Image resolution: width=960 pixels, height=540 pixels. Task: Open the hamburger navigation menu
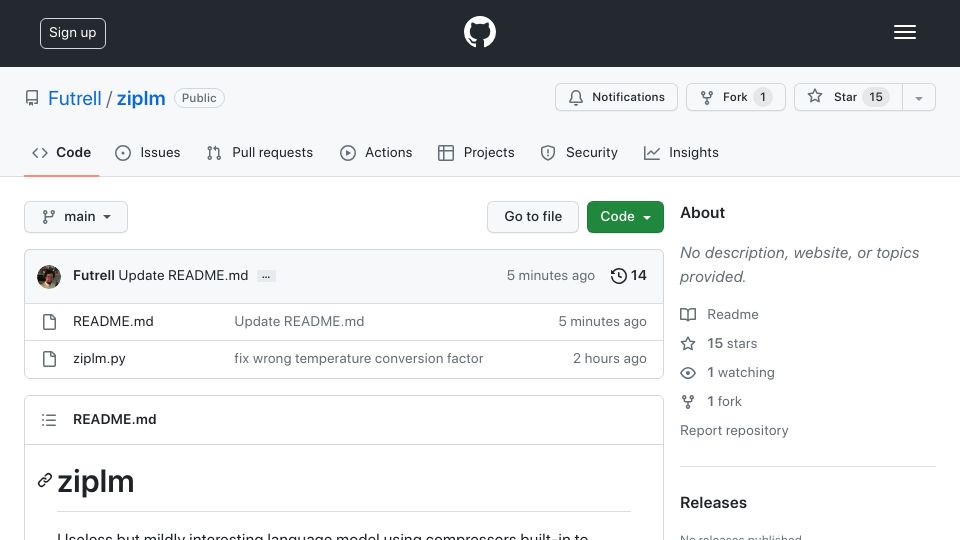tap(904, 32)
